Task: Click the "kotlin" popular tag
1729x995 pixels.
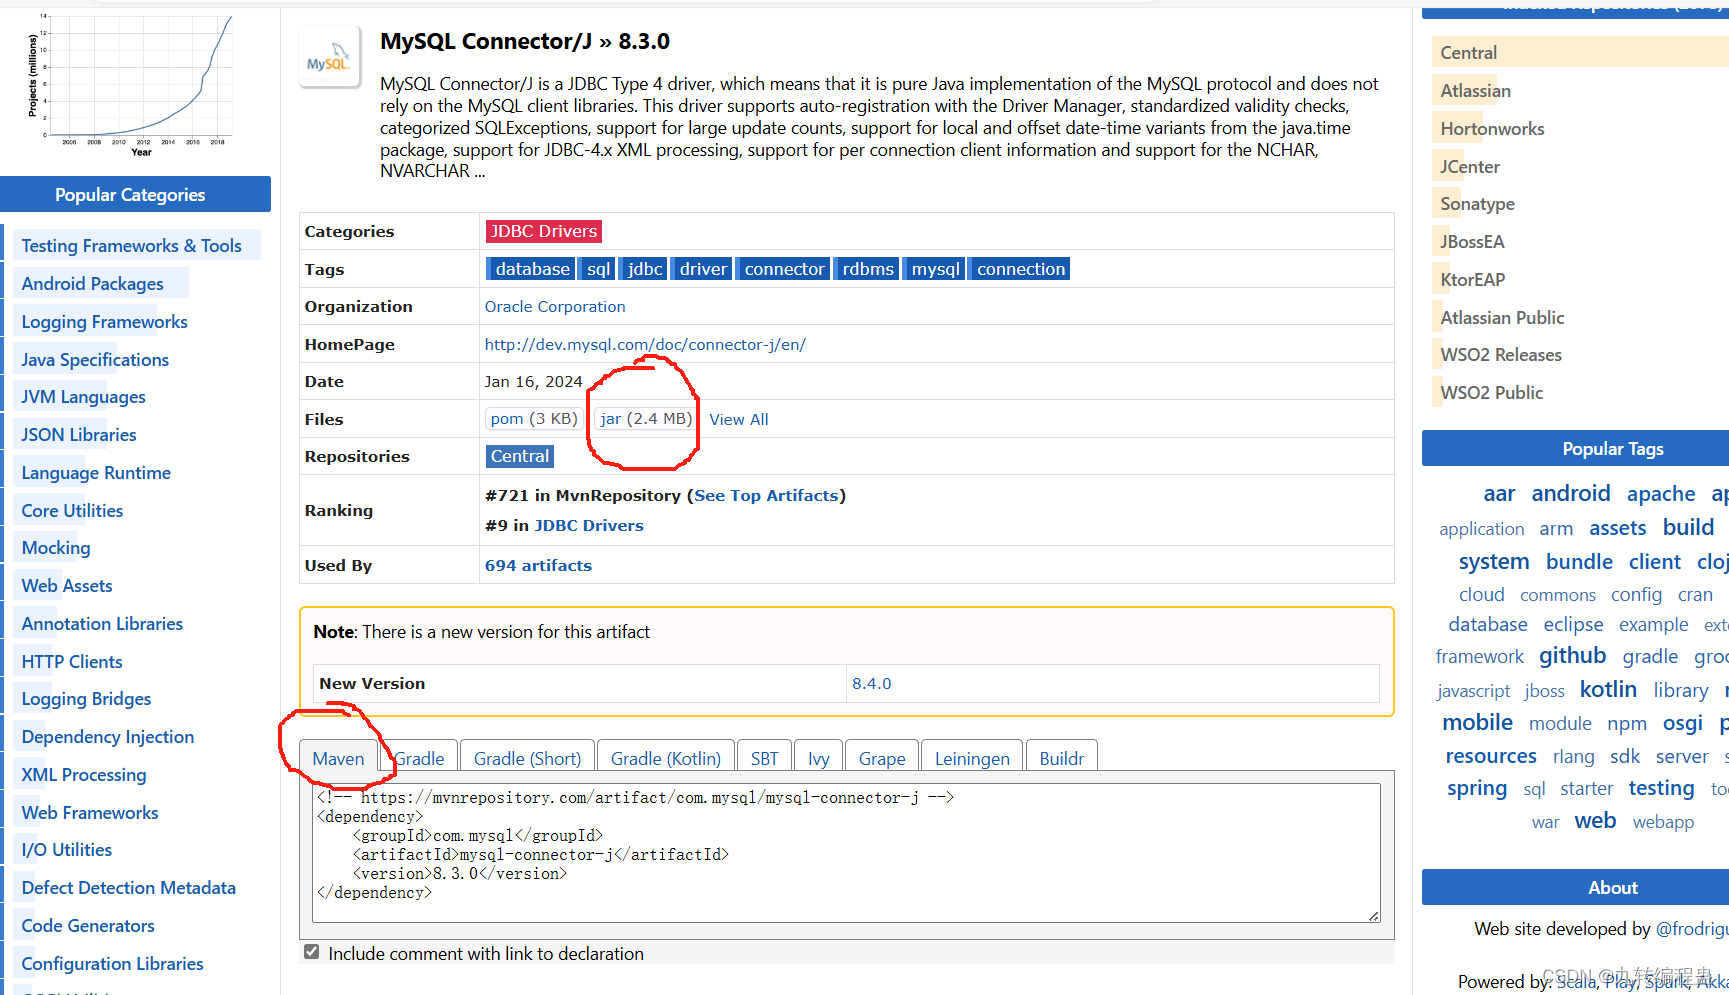Action: pyautogui.click(x=1608, y=689)
